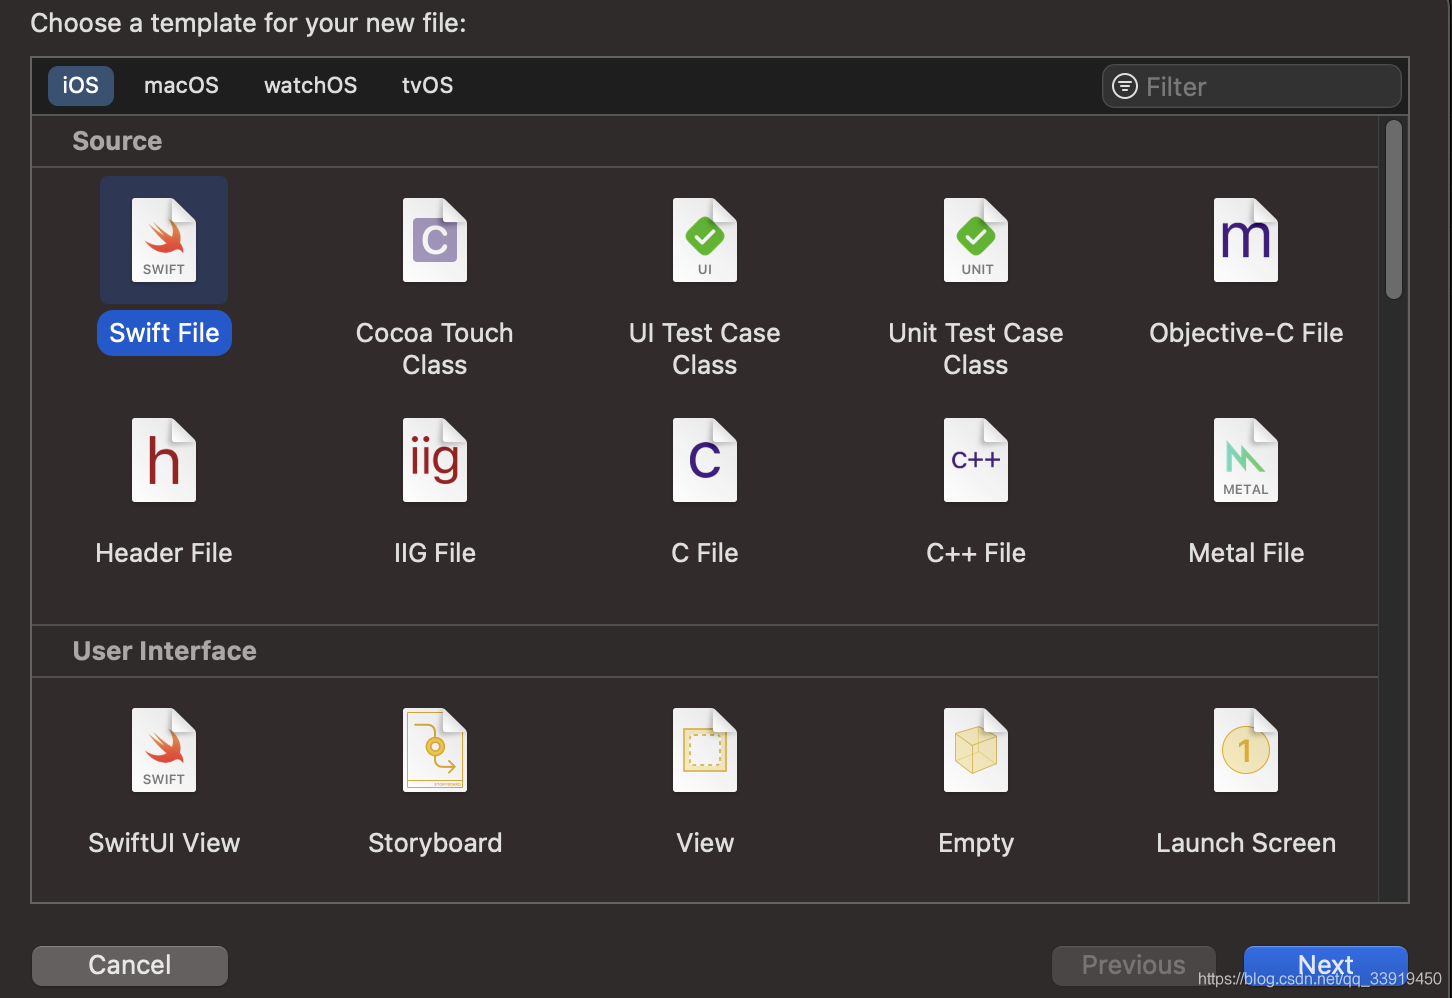Open the tvOS platform tab
This screenshot has height=998, width=1452.
[427, 86]
